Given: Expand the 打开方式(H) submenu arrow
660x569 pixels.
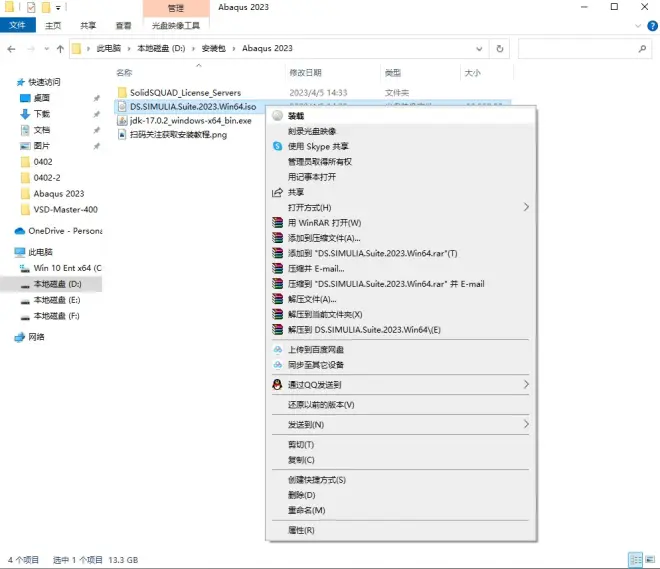Looking at the screenshot, I should tap(526, 207).
